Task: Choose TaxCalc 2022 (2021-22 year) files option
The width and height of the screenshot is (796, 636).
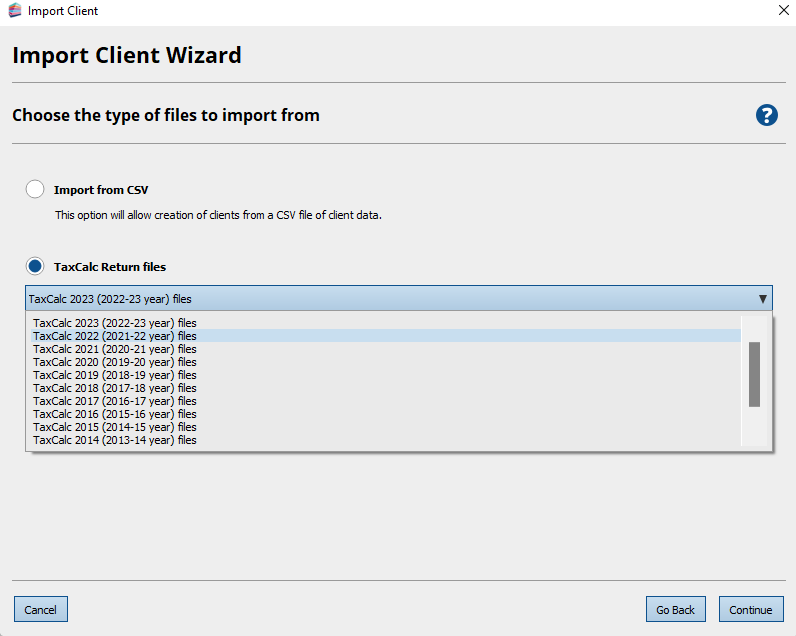Action: (x=115, y=336)
